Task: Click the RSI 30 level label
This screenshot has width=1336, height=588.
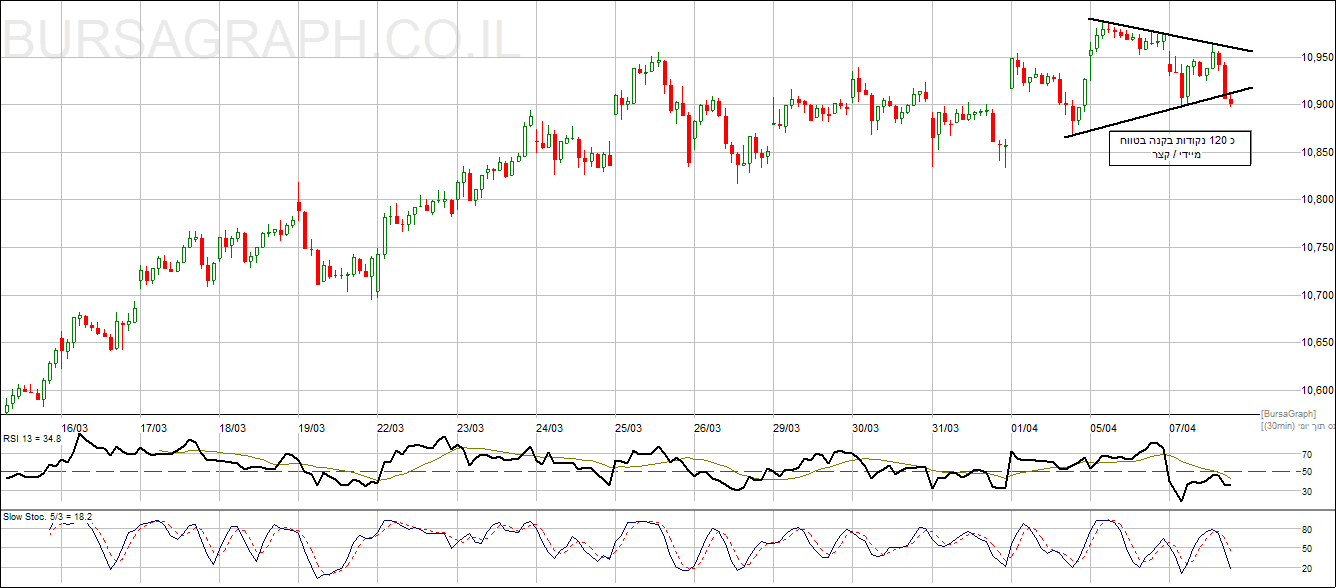Action: tap(1304, 491)
